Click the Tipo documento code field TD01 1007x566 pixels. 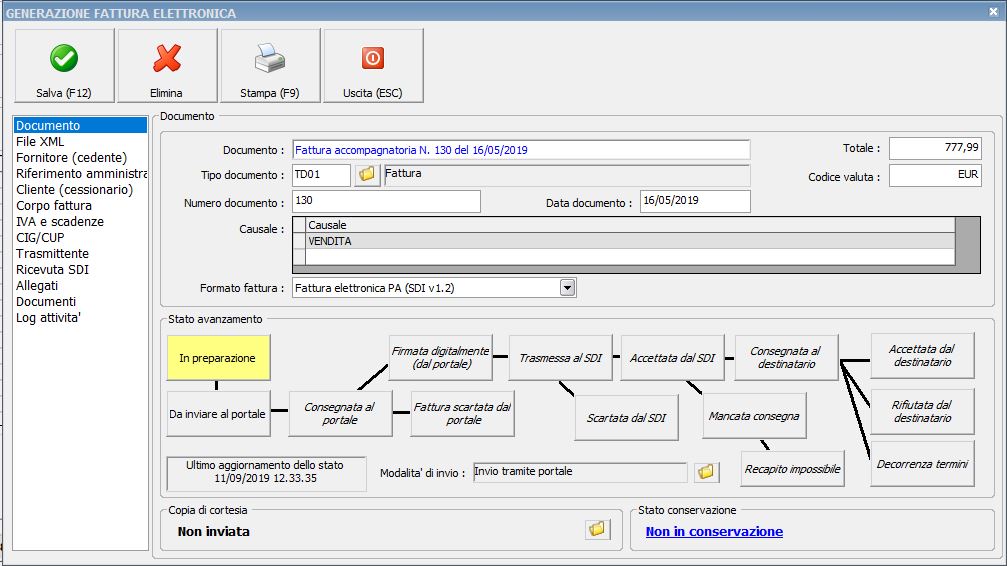(321, 175)
